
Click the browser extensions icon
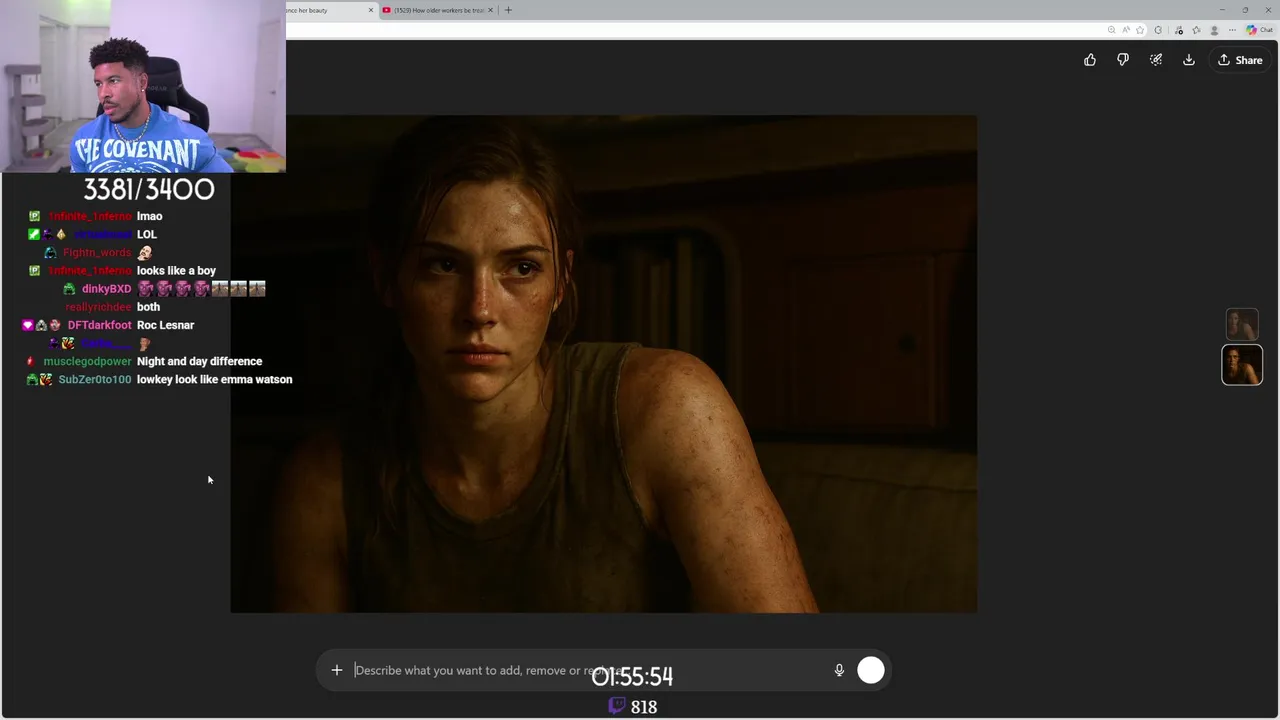[x=1158, y=30]
